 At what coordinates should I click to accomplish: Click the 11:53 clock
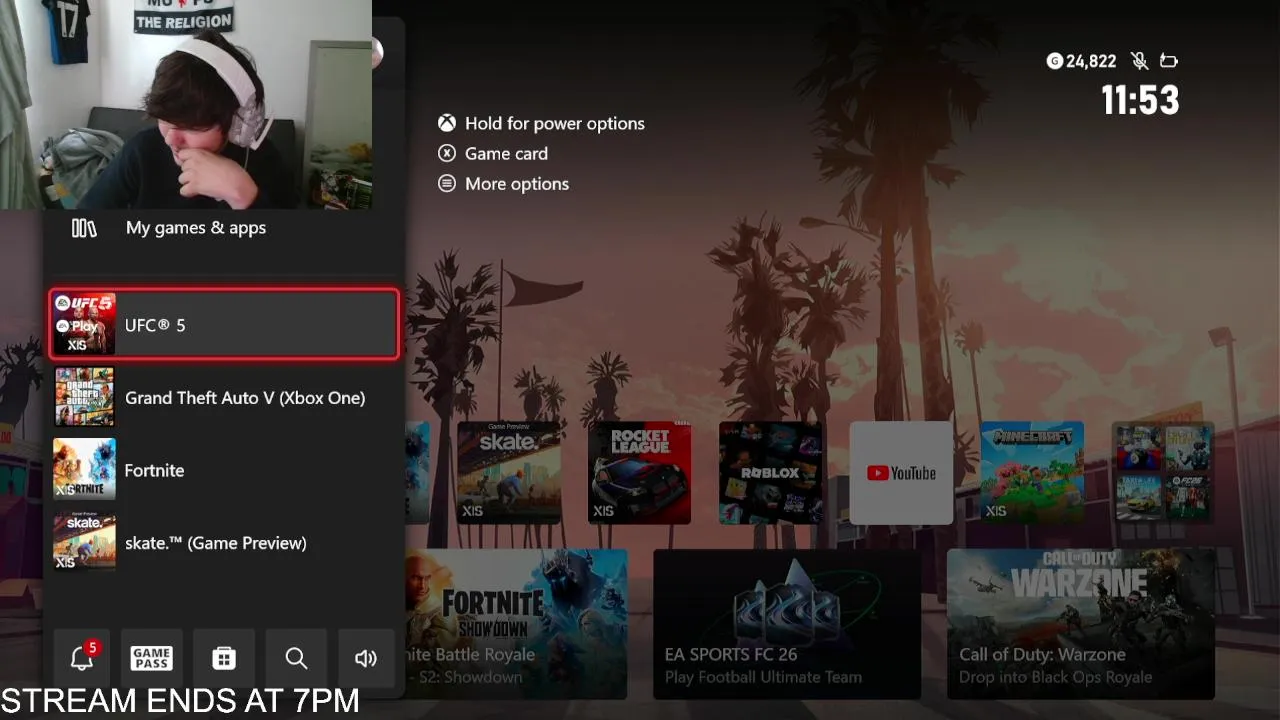tap(1140, 100)
